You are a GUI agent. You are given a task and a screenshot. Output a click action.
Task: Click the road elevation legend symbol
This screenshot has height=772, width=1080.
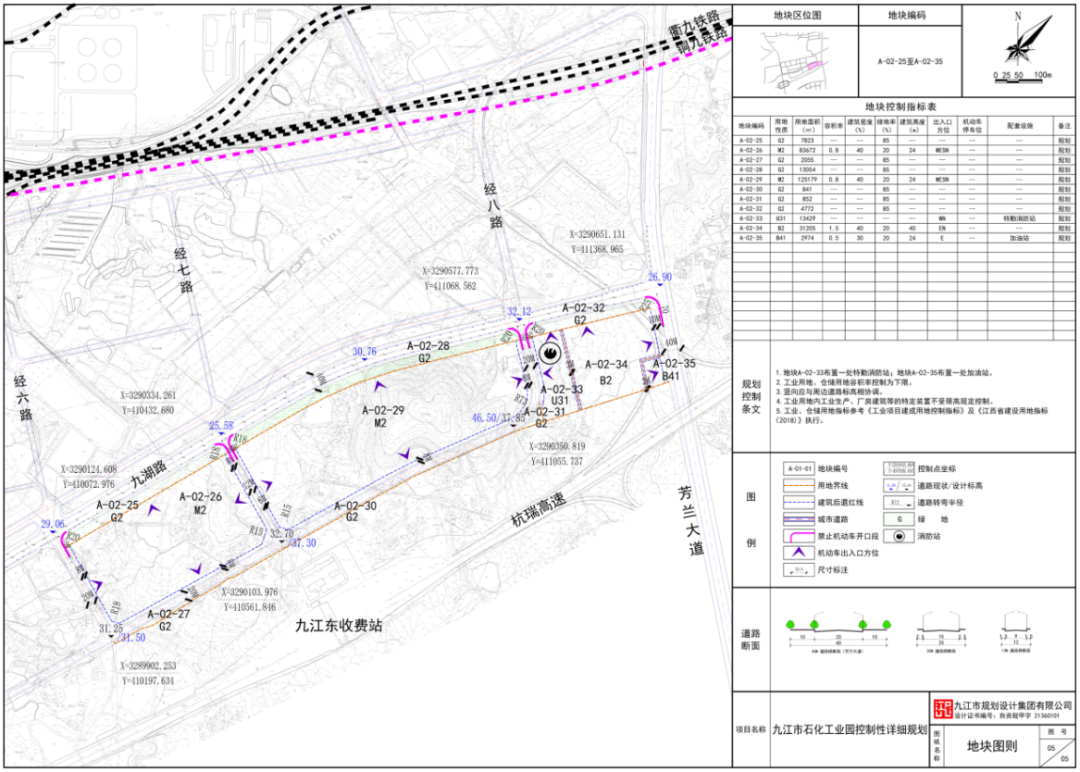899,486
